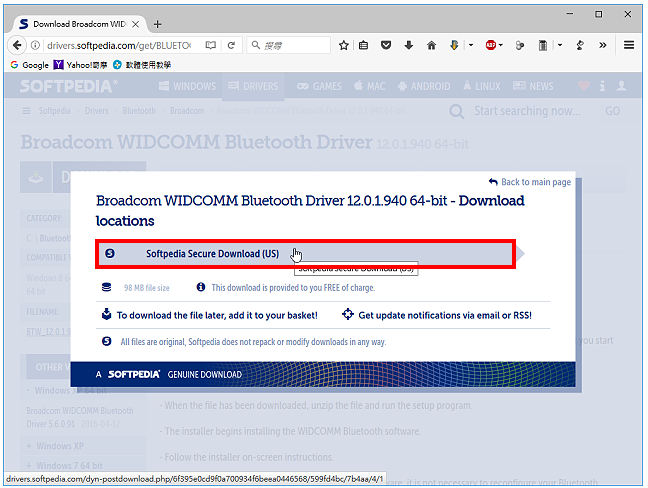The image size is (648, 488).
Task: Click Softpedia Secure Download (US) button
Action: click(305, 254)
